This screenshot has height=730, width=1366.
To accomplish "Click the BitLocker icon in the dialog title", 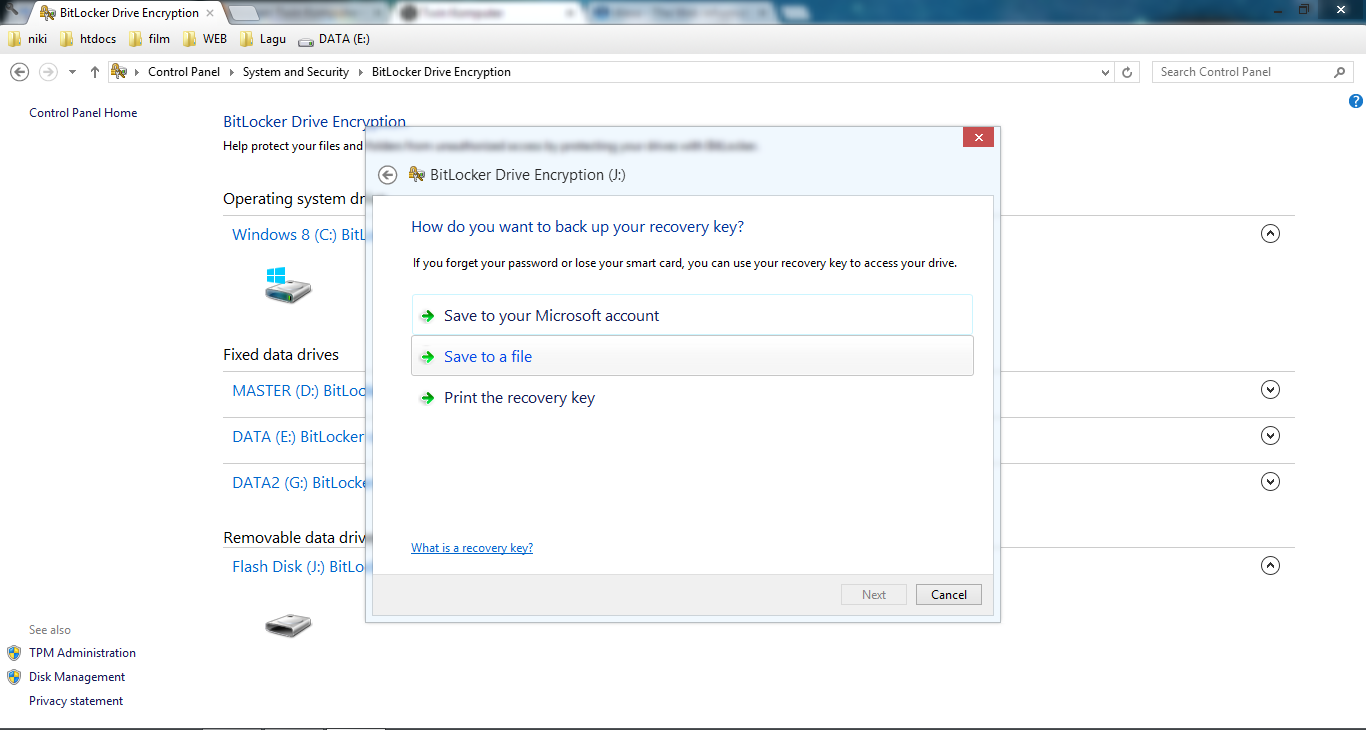I will [x=417, y=175].
